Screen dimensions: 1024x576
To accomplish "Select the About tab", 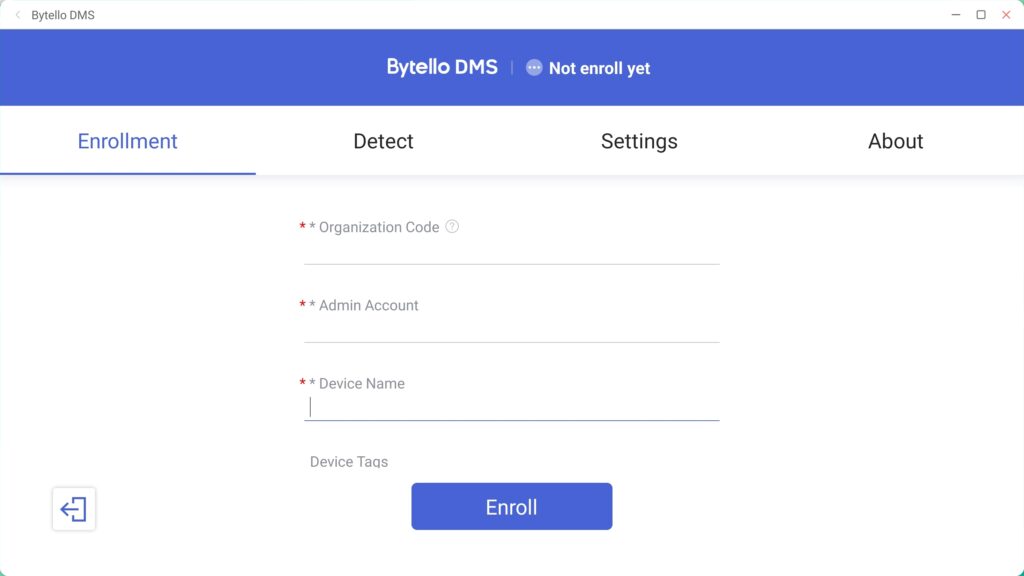I will [x=895, y=141].
